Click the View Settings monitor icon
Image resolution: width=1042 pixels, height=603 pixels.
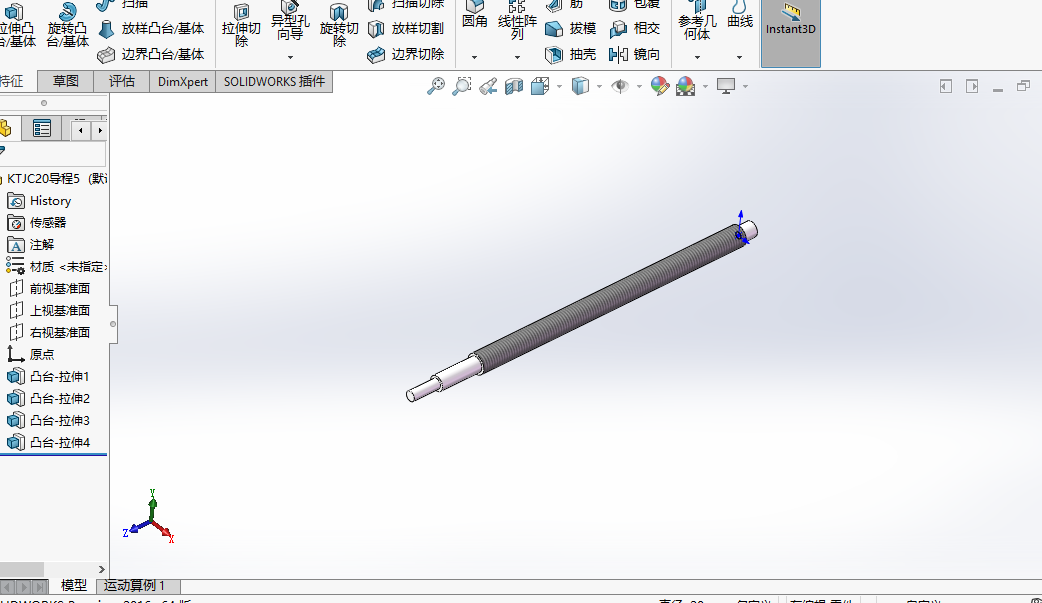click(726, 86)
